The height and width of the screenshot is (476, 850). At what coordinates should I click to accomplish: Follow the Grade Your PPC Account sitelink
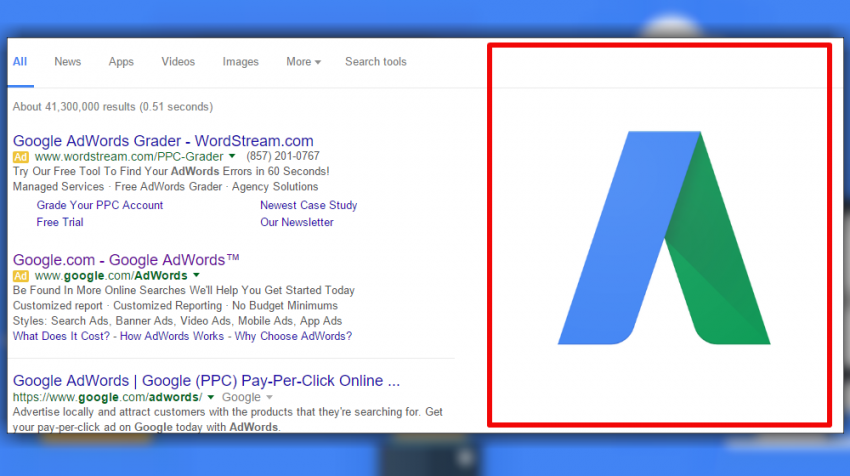pyautogui.click(x=100, y=205)
